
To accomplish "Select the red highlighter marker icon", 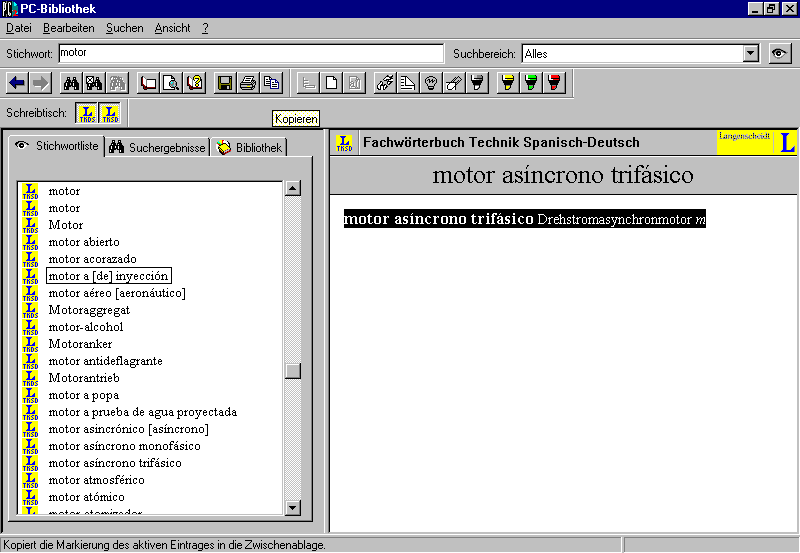I will (x=555, y=83).
